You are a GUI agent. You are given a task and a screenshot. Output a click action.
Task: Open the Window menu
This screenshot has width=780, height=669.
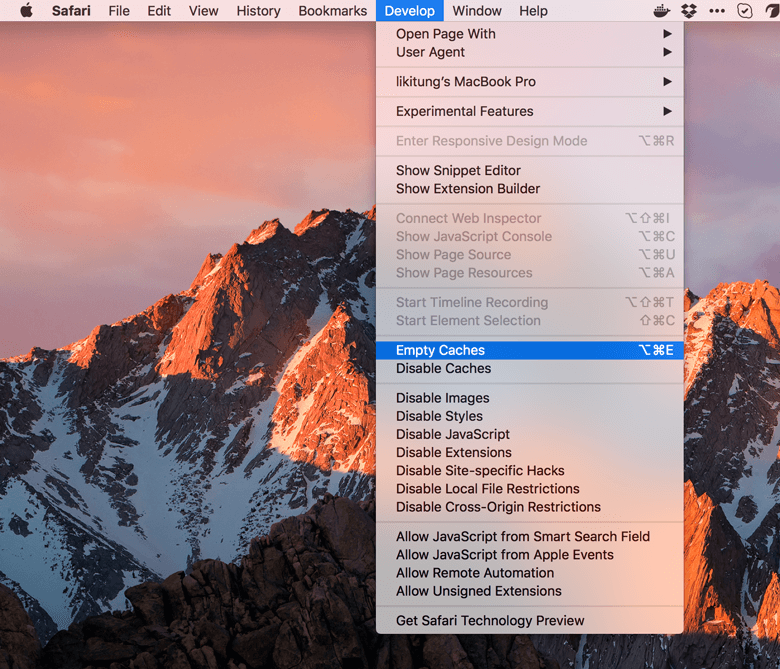[x=477, y=10]
